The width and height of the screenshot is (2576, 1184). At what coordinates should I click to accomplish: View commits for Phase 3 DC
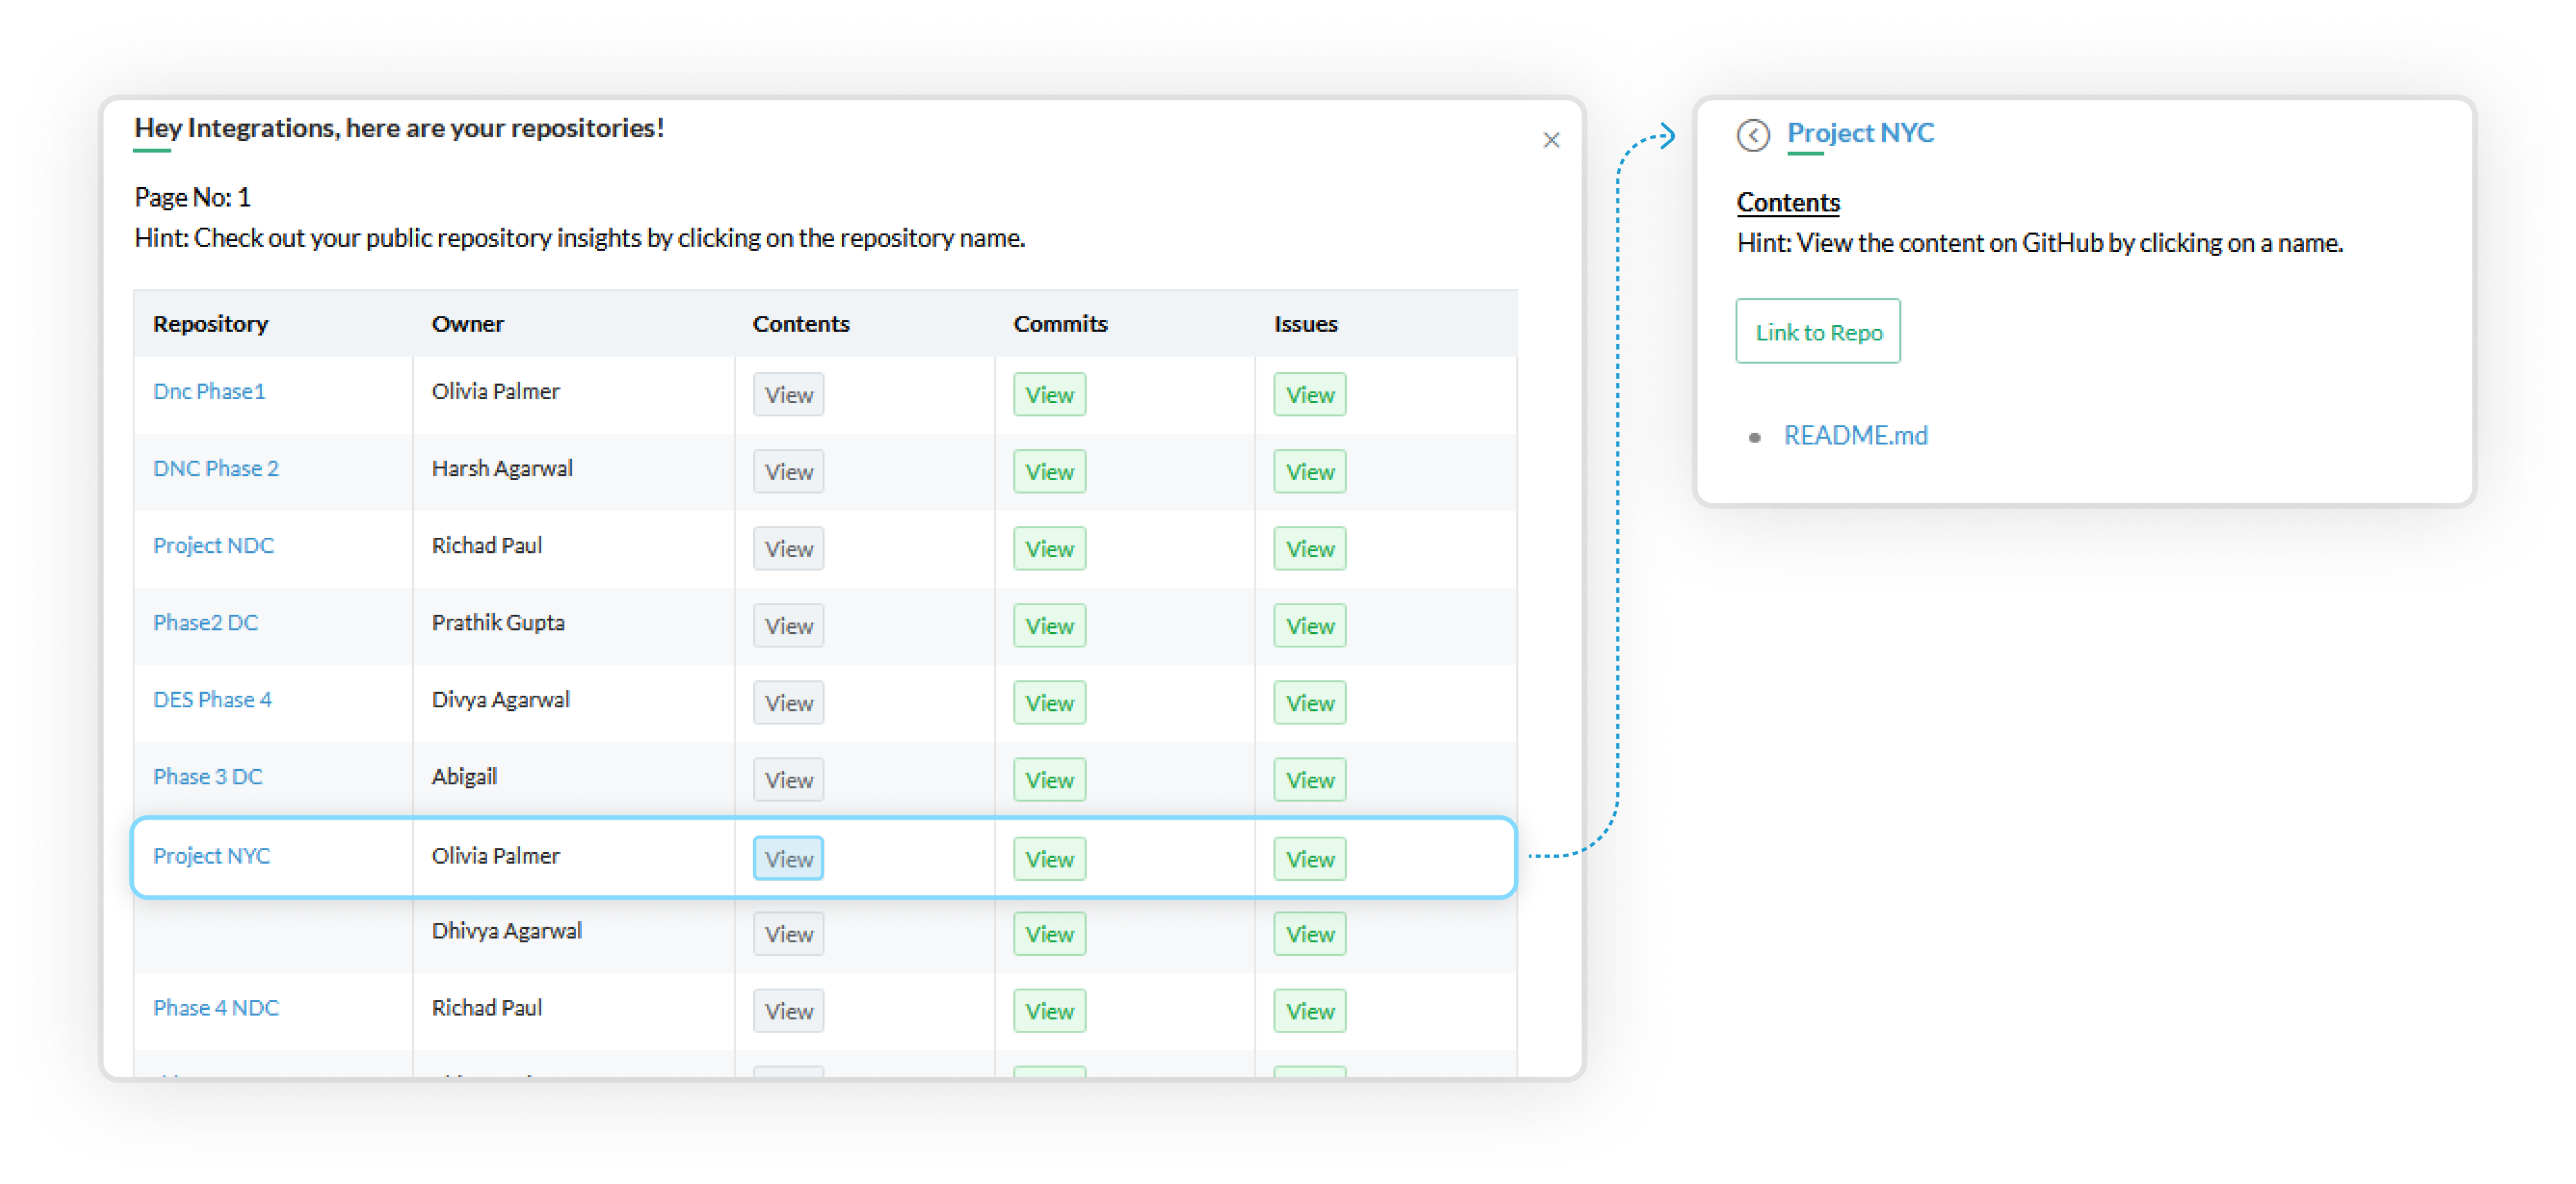[x=1049, y=780]
